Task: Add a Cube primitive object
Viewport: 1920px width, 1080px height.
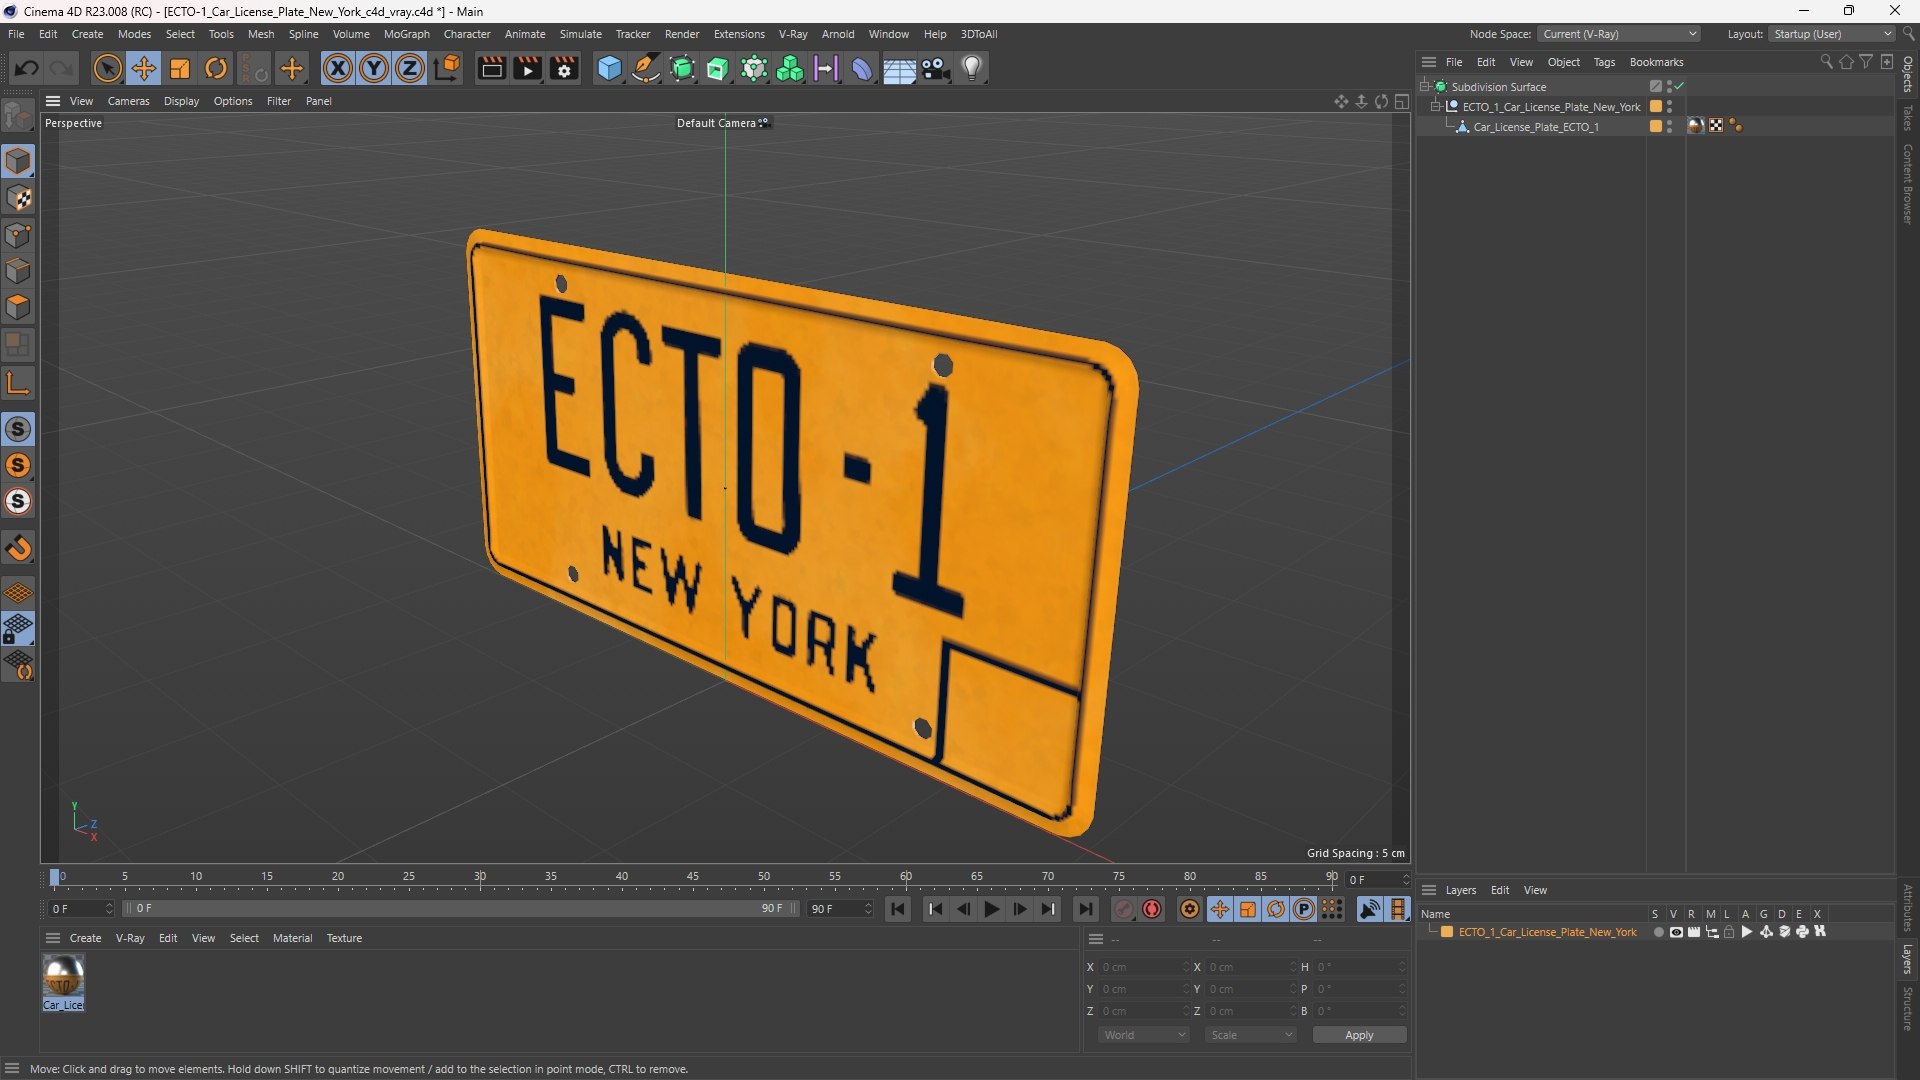Action: click(609, 68)
